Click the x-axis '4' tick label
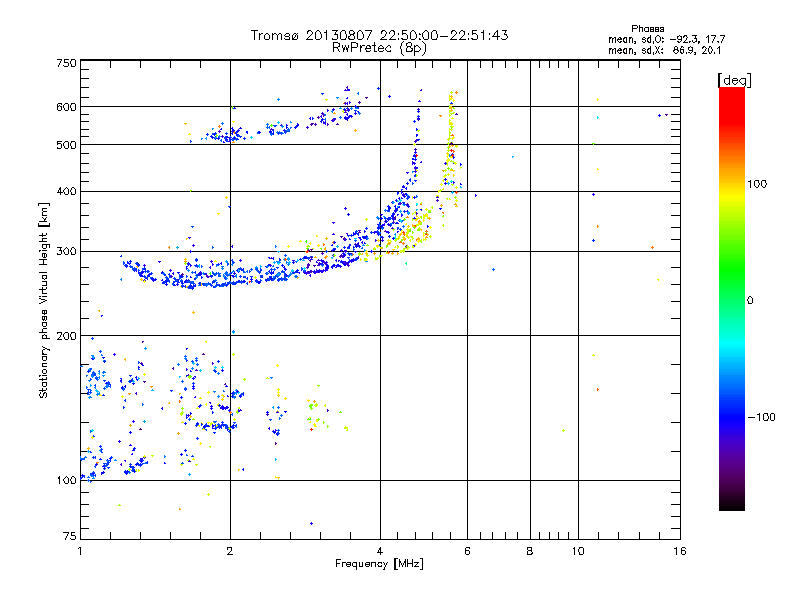Image resolution: width=800 pixels, height=600 pixels. click(x=380, y=551)
